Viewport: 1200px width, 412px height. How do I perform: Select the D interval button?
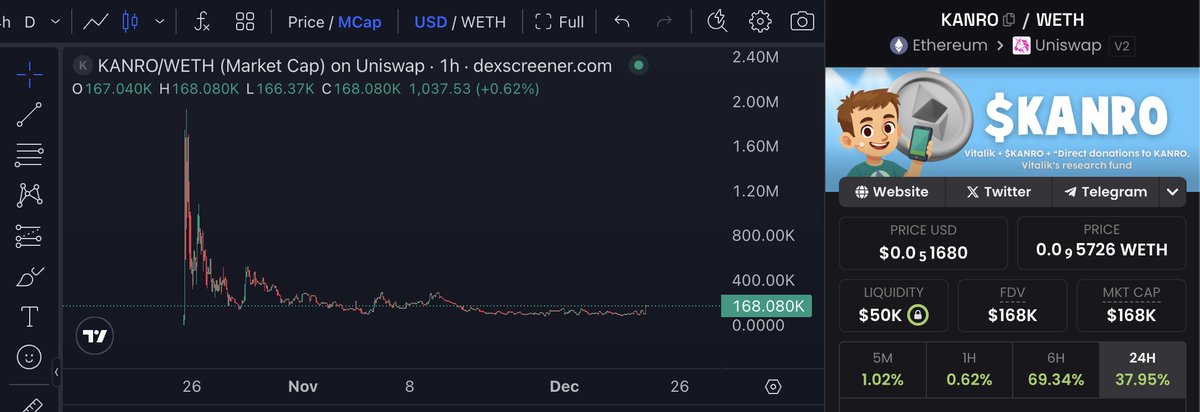click(x=29, y=21)
